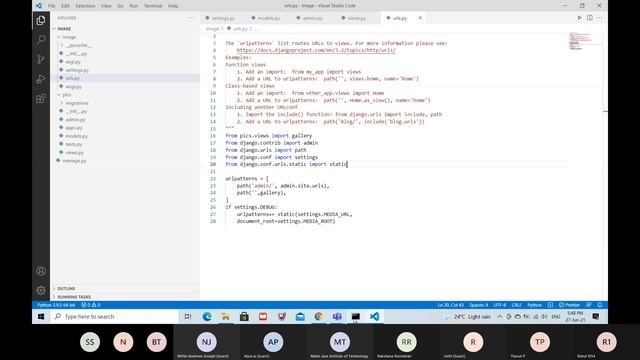This screenshot has width=640, height=360.
Task: Open the notifications bell in status bar
Action: coord(600,305)
